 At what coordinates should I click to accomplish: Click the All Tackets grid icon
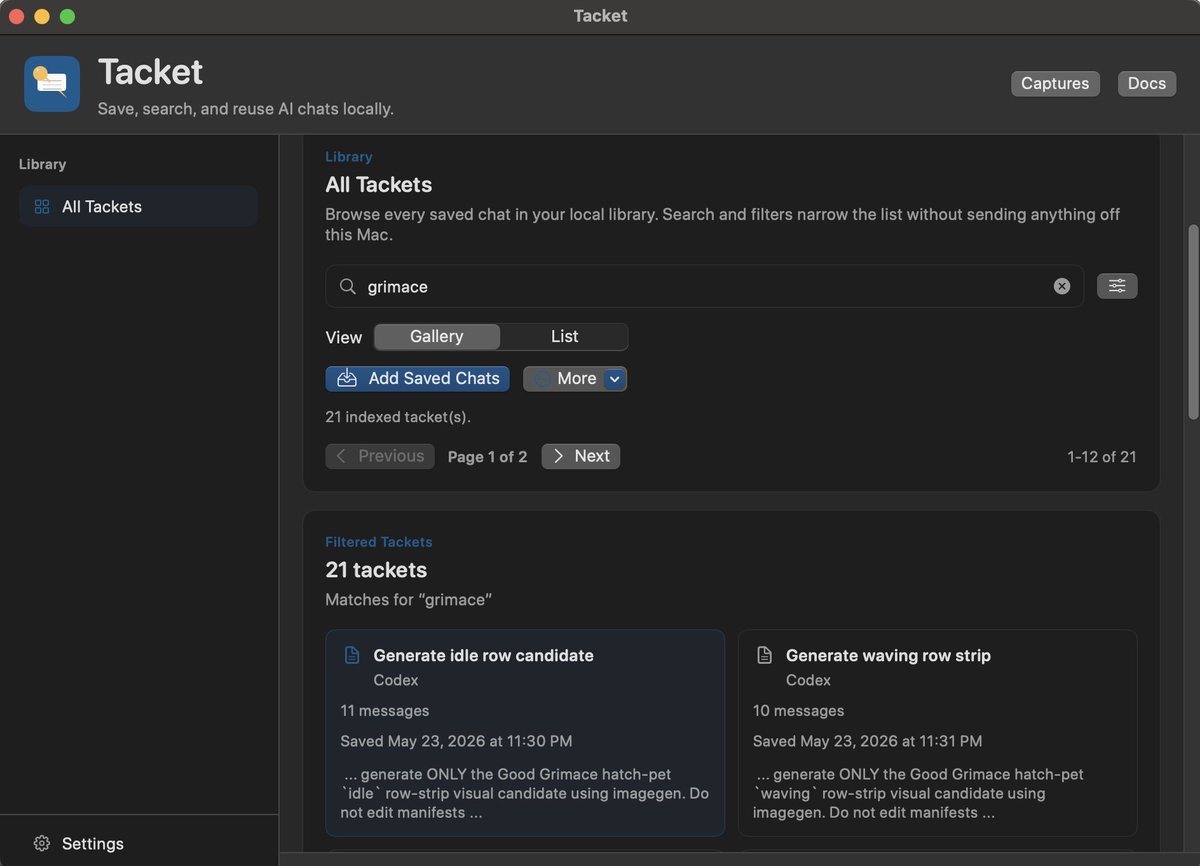(x=42, y=207)
